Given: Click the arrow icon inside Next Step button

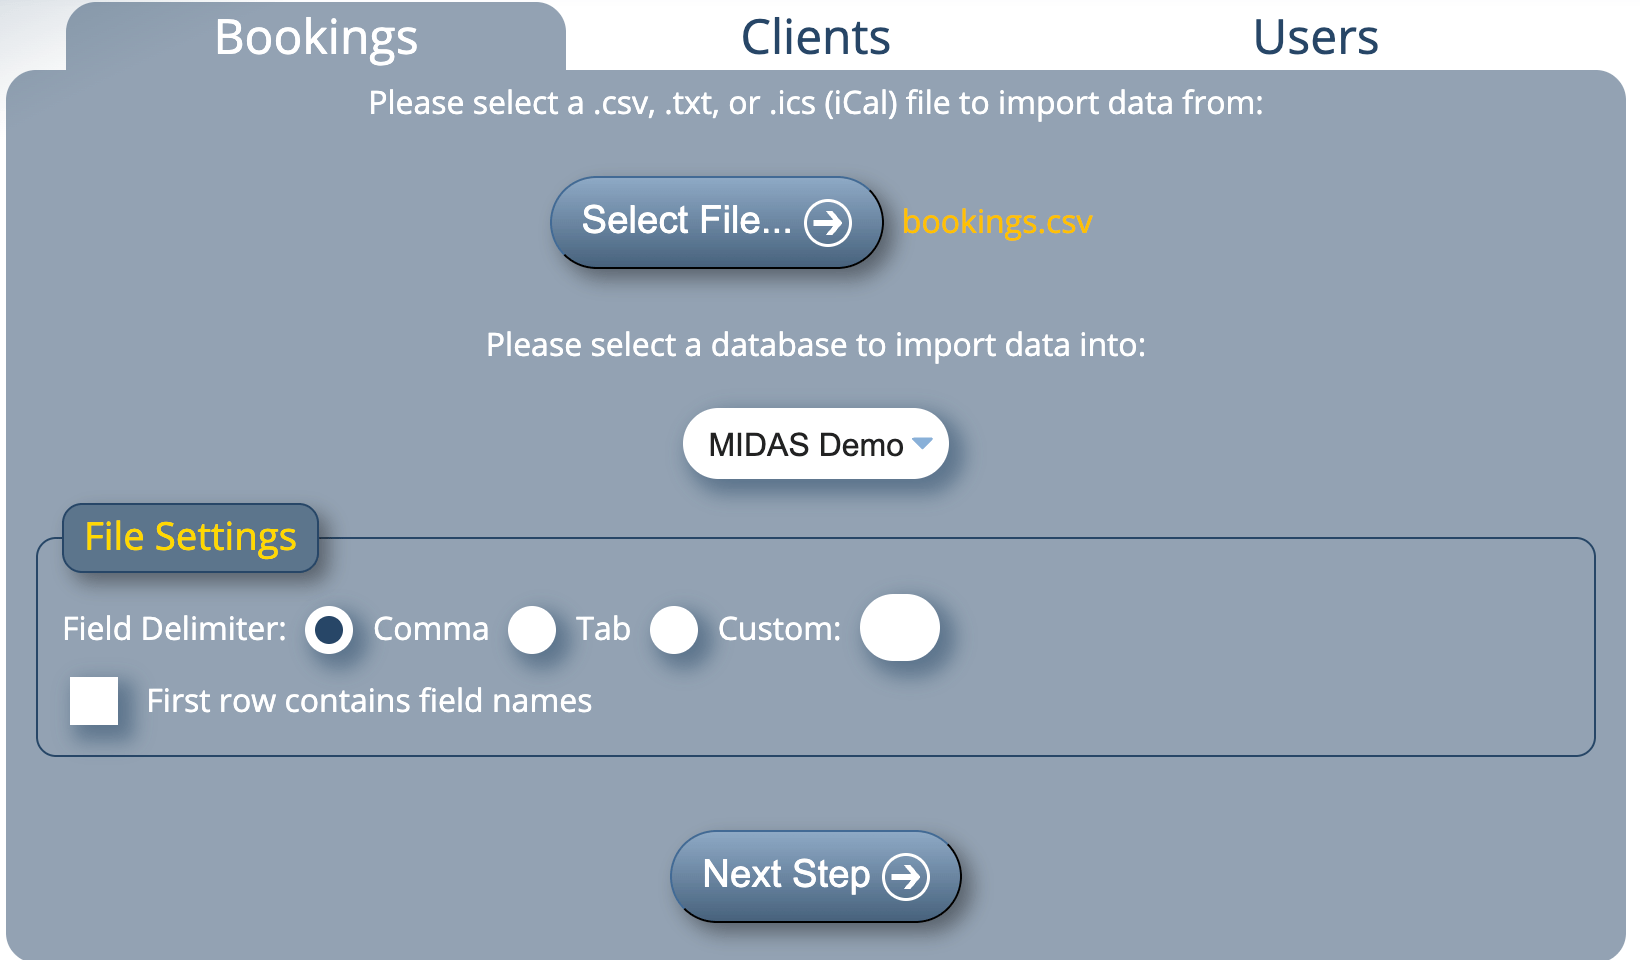Looking at the screenshot, I should (906, 875).
